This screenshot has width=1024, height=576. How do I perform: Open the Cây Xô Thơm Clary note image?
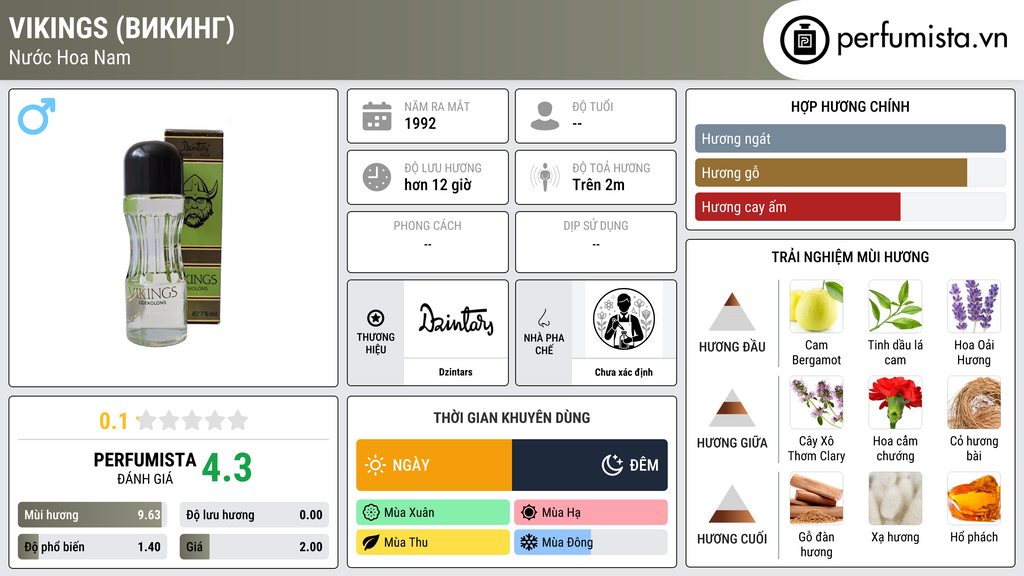click(816, 402)
